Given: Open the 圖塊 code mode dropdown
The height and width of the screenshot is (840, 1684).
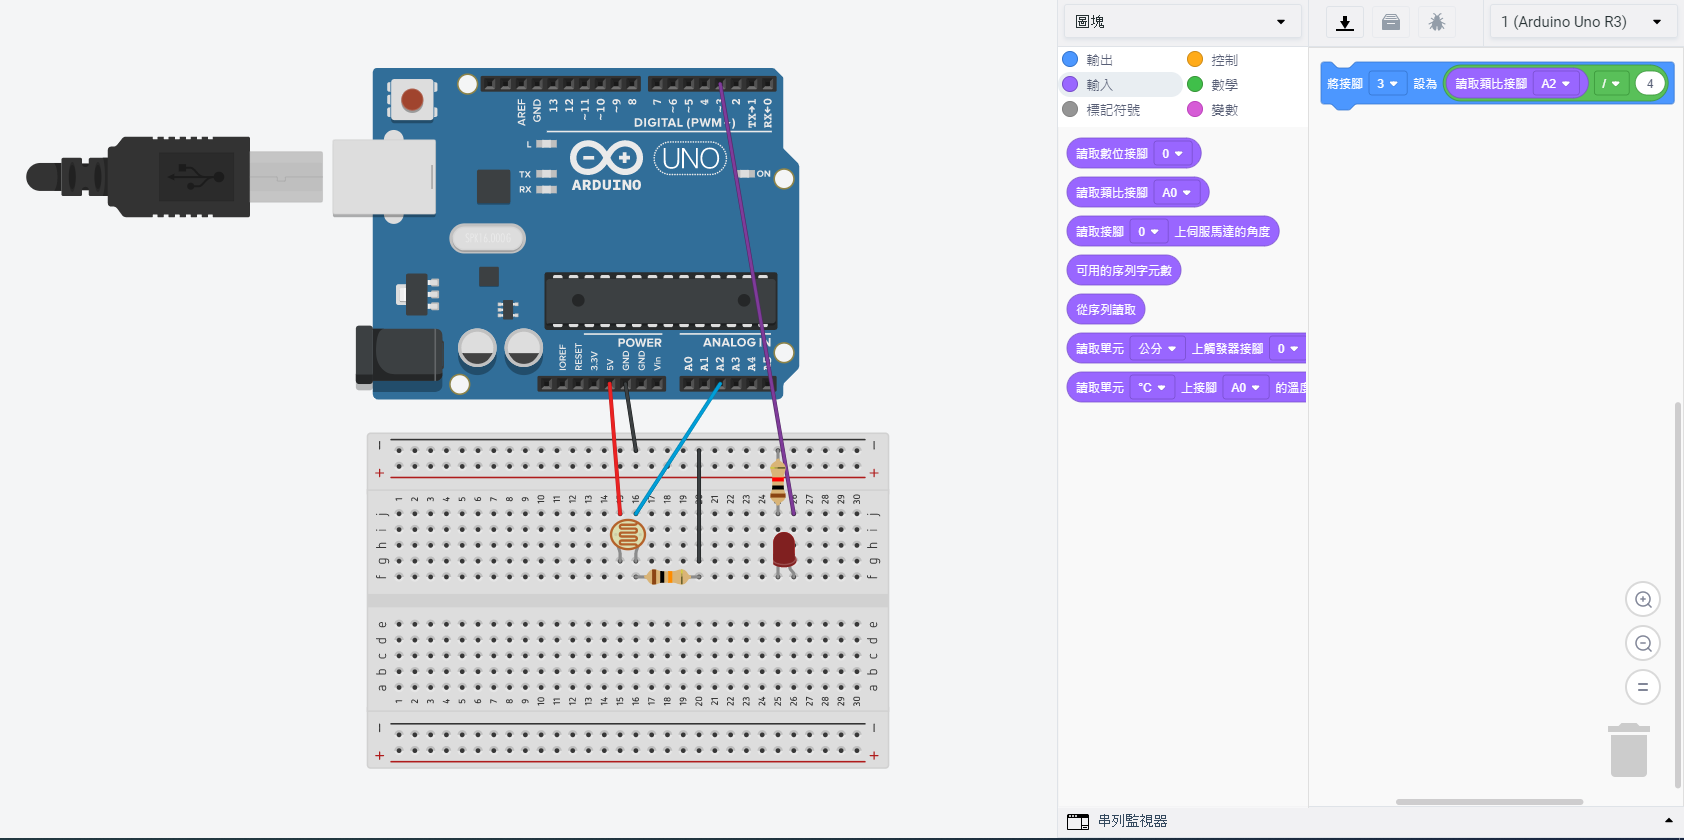Looking at the screenshot, I should point(1180,22).
